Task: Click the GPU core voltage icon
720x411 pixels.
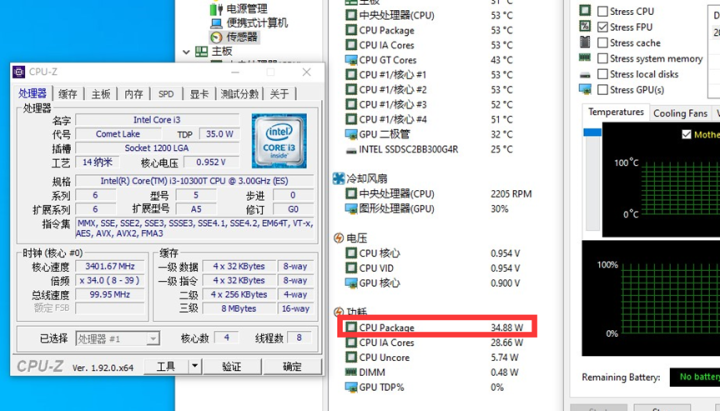Action: click(x=351, y=283)
